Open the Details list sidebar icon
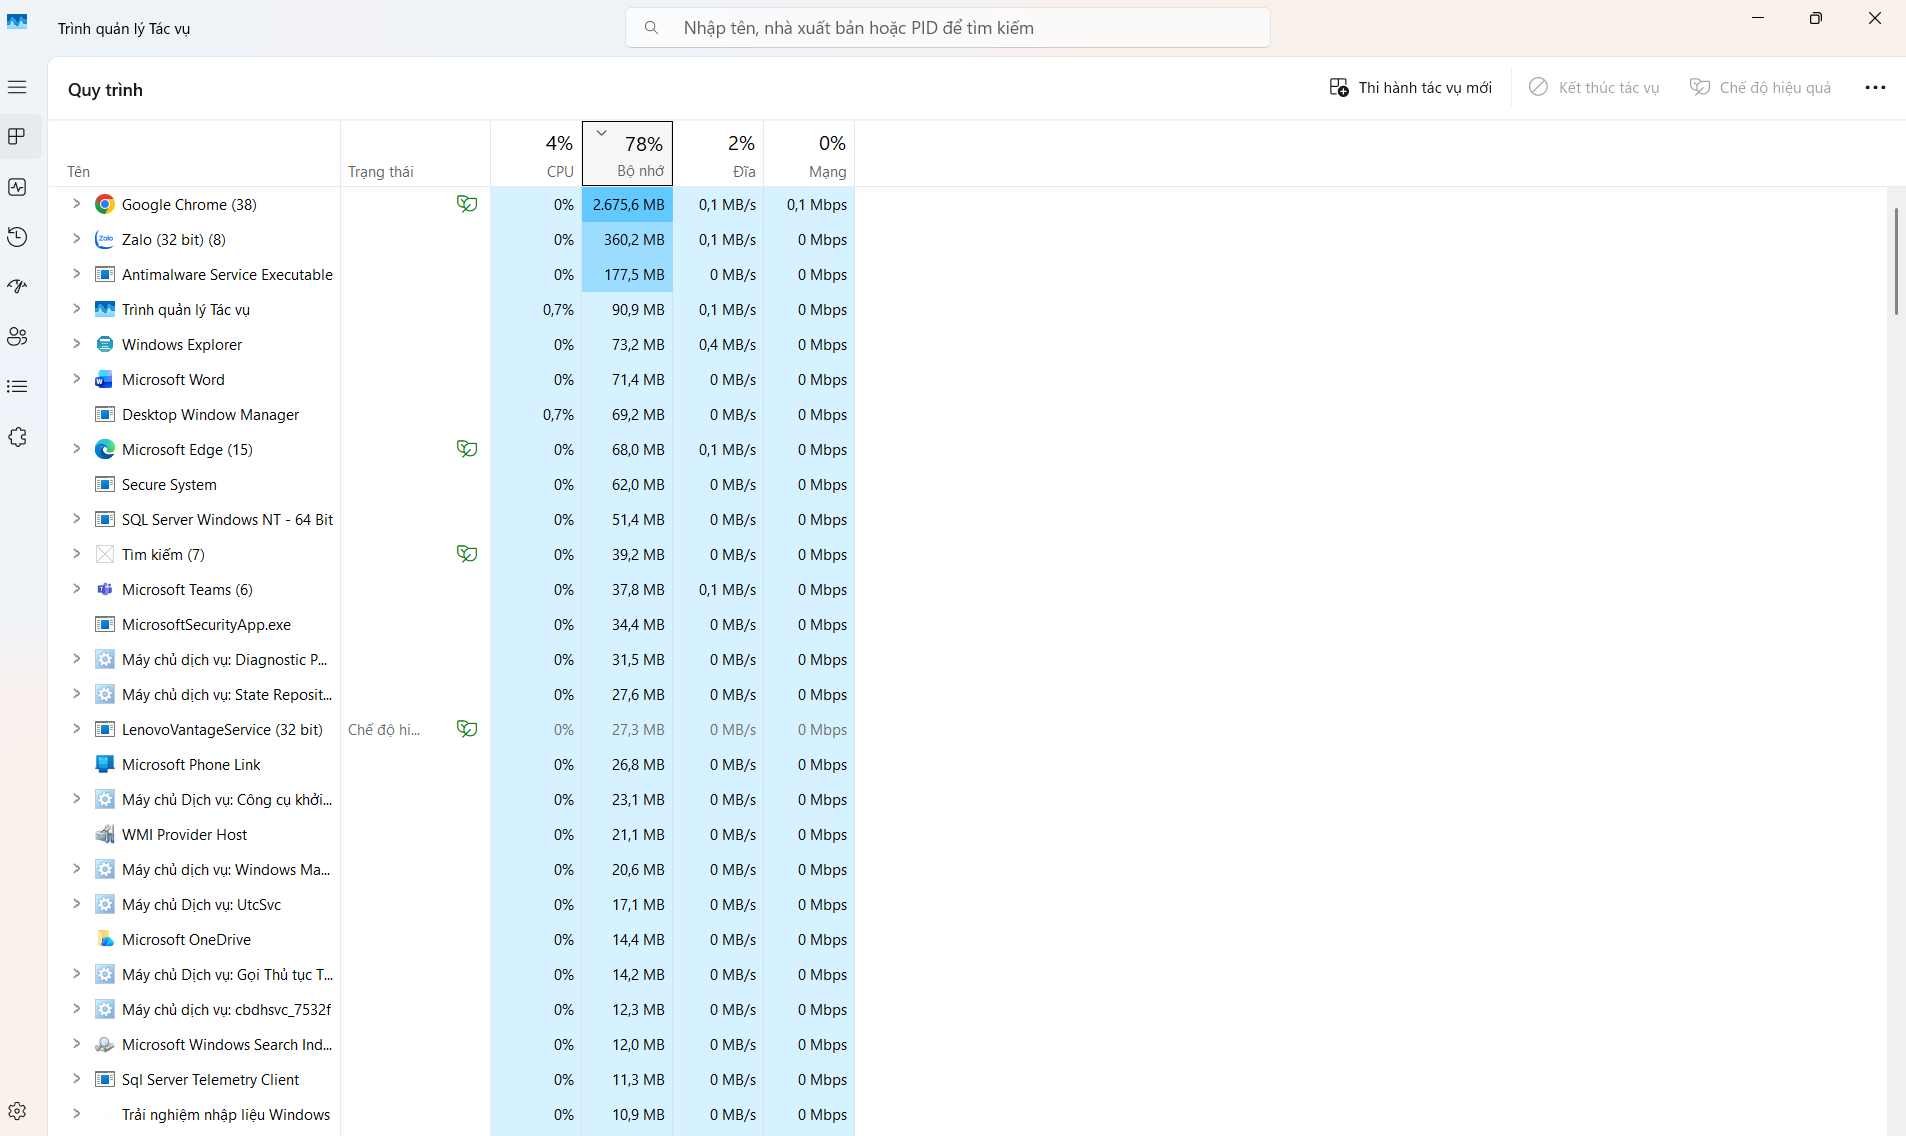 point(17,387)
